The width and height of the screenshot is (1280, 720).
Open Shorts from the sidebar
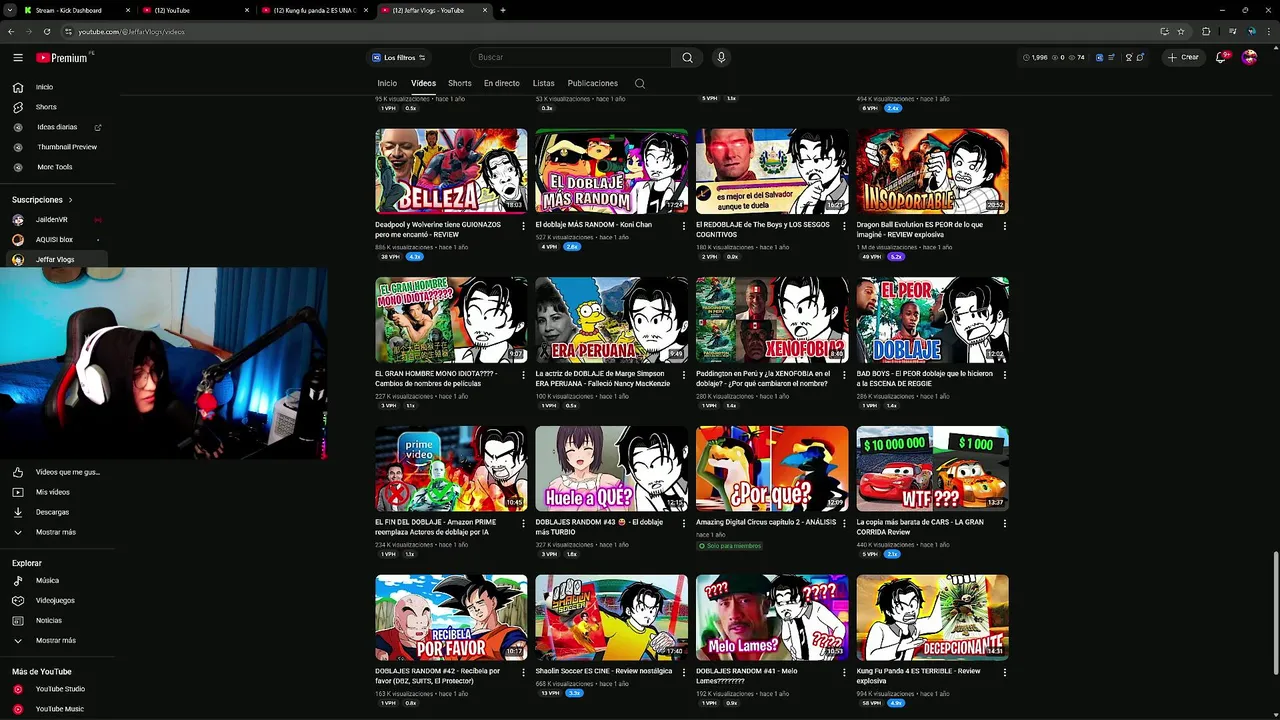click(x=57, y=107)
